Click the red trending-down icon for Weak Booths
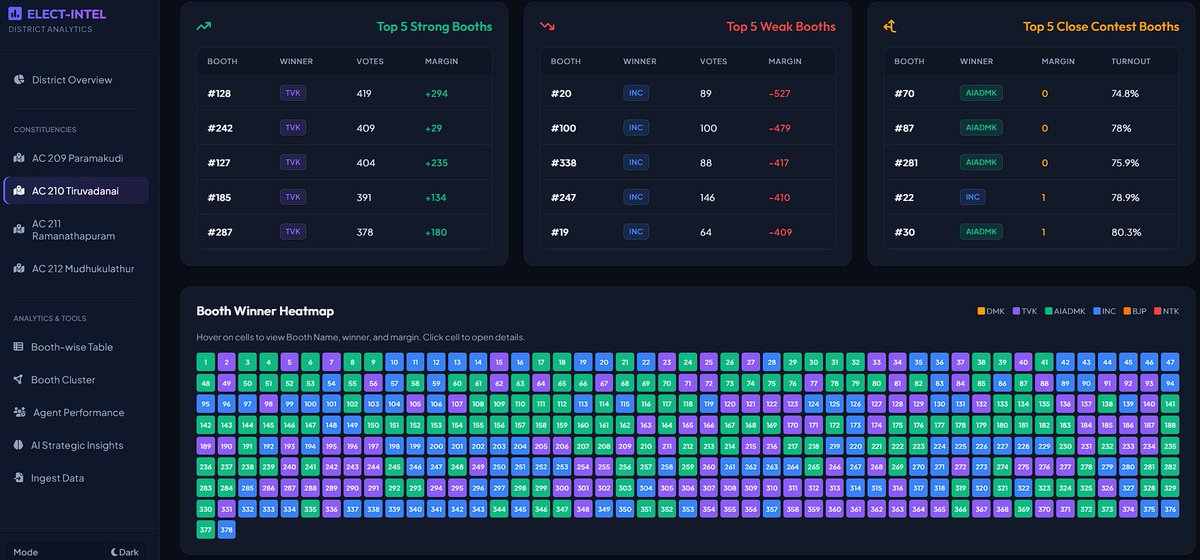 (x=547, y=26)
